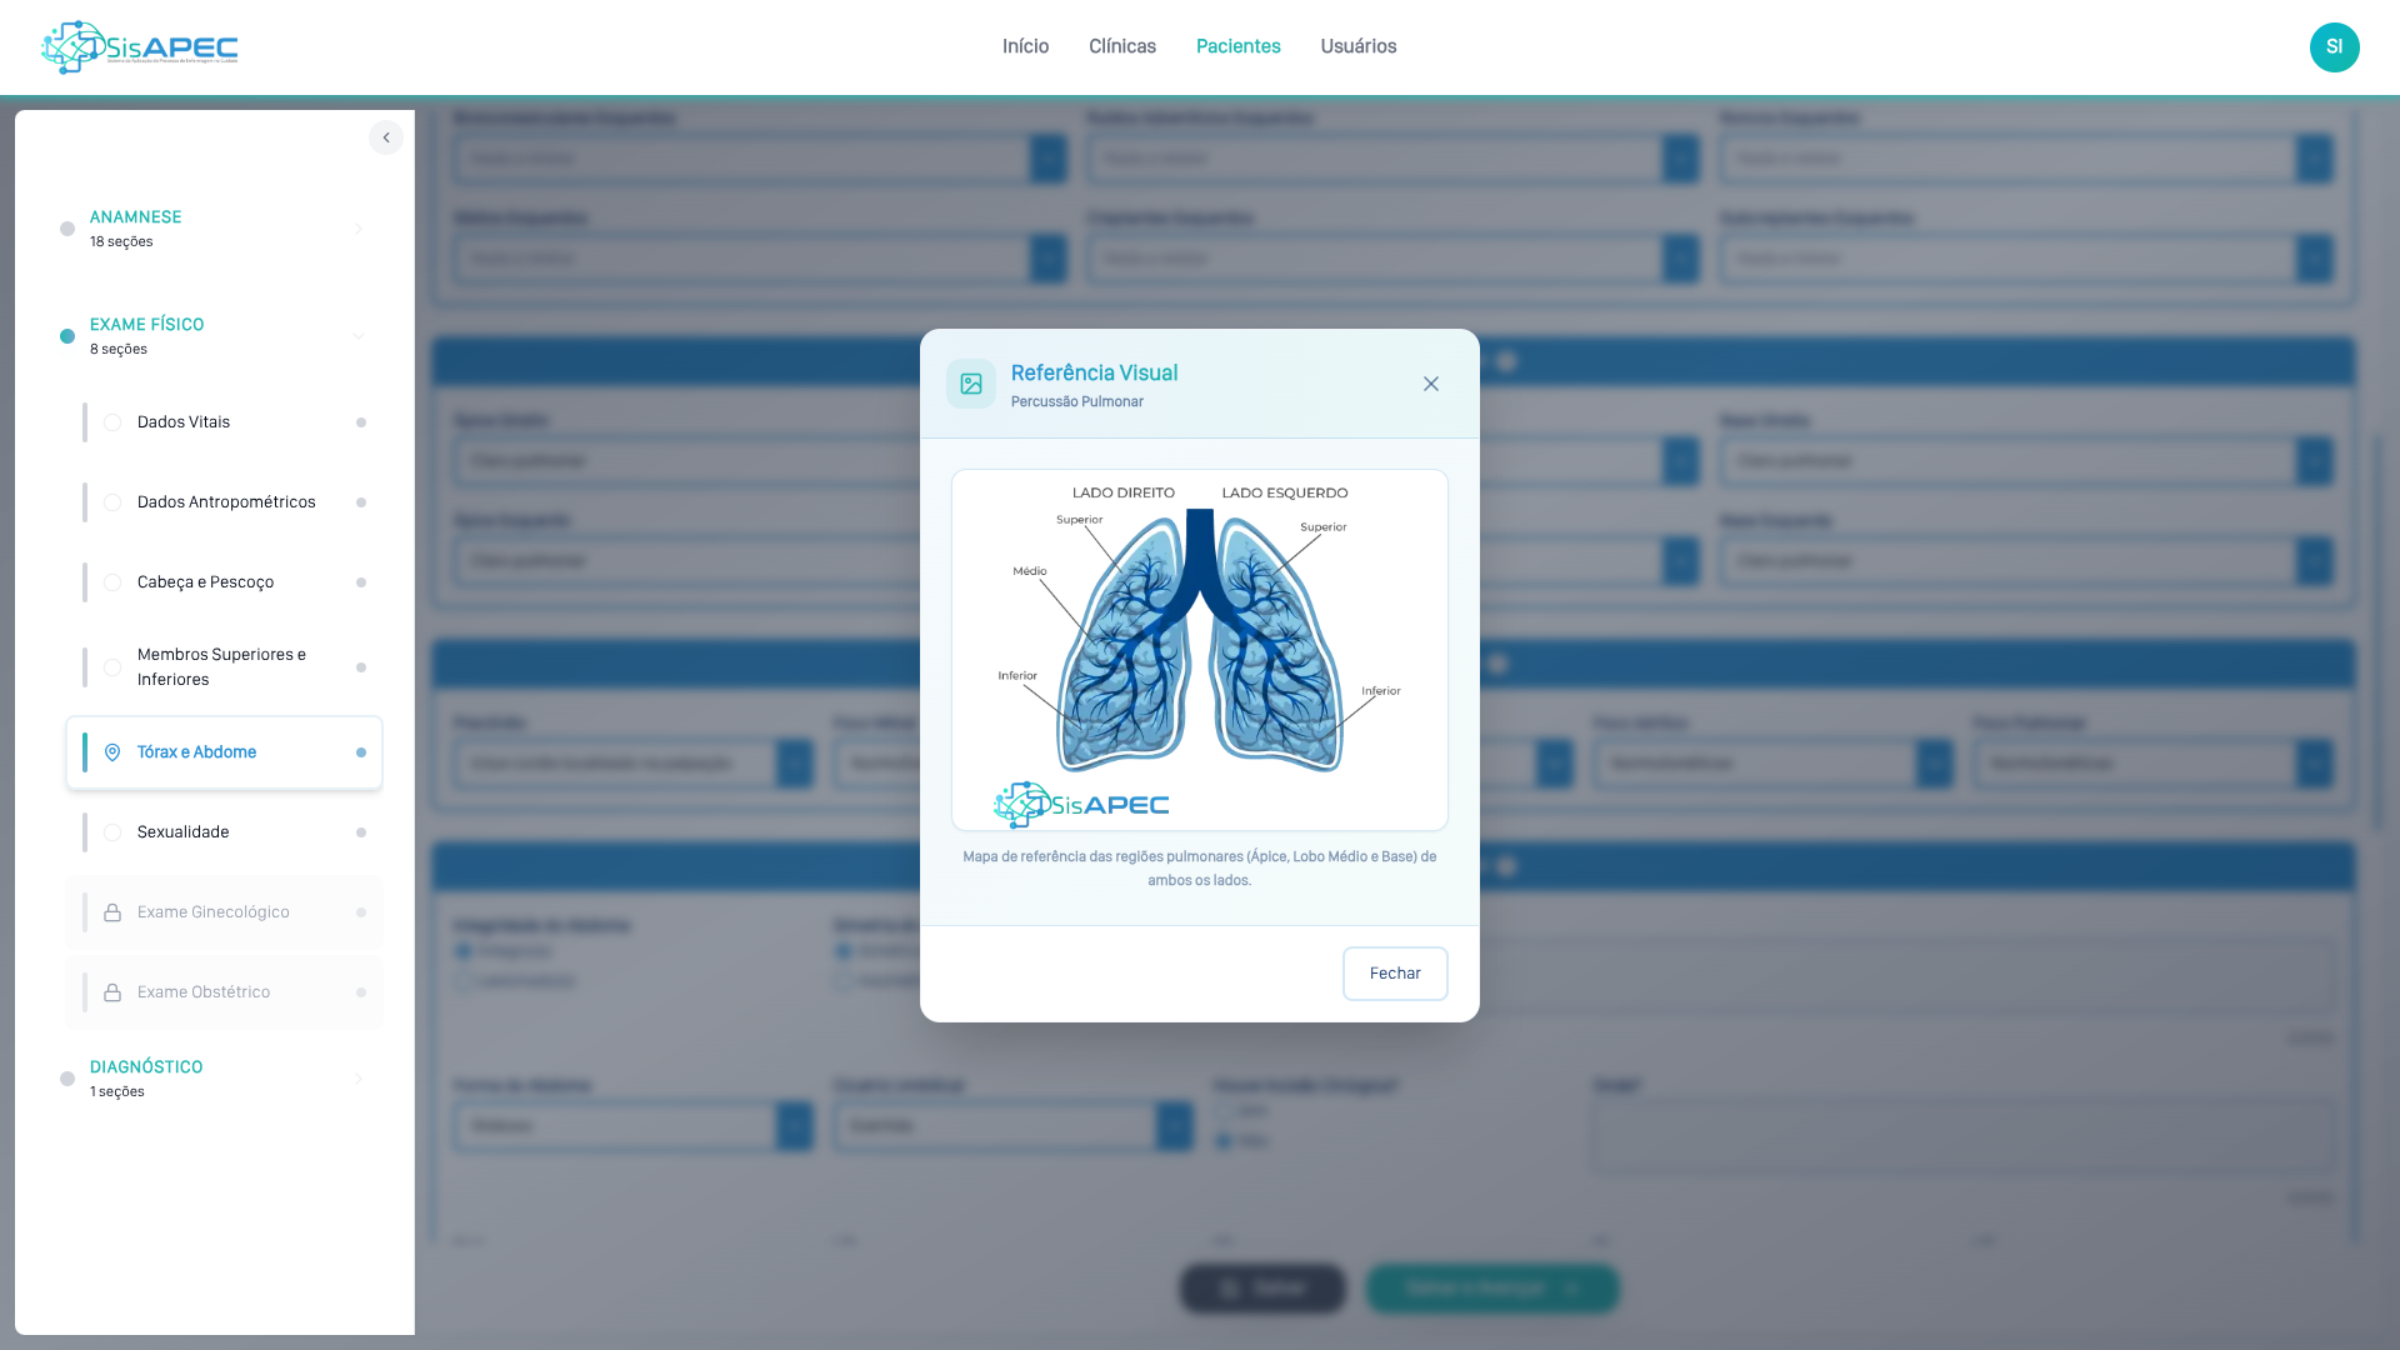Open the lung diagram reference image
This screenshot has height=1350, width=2400.
(x=1200, y=650)
